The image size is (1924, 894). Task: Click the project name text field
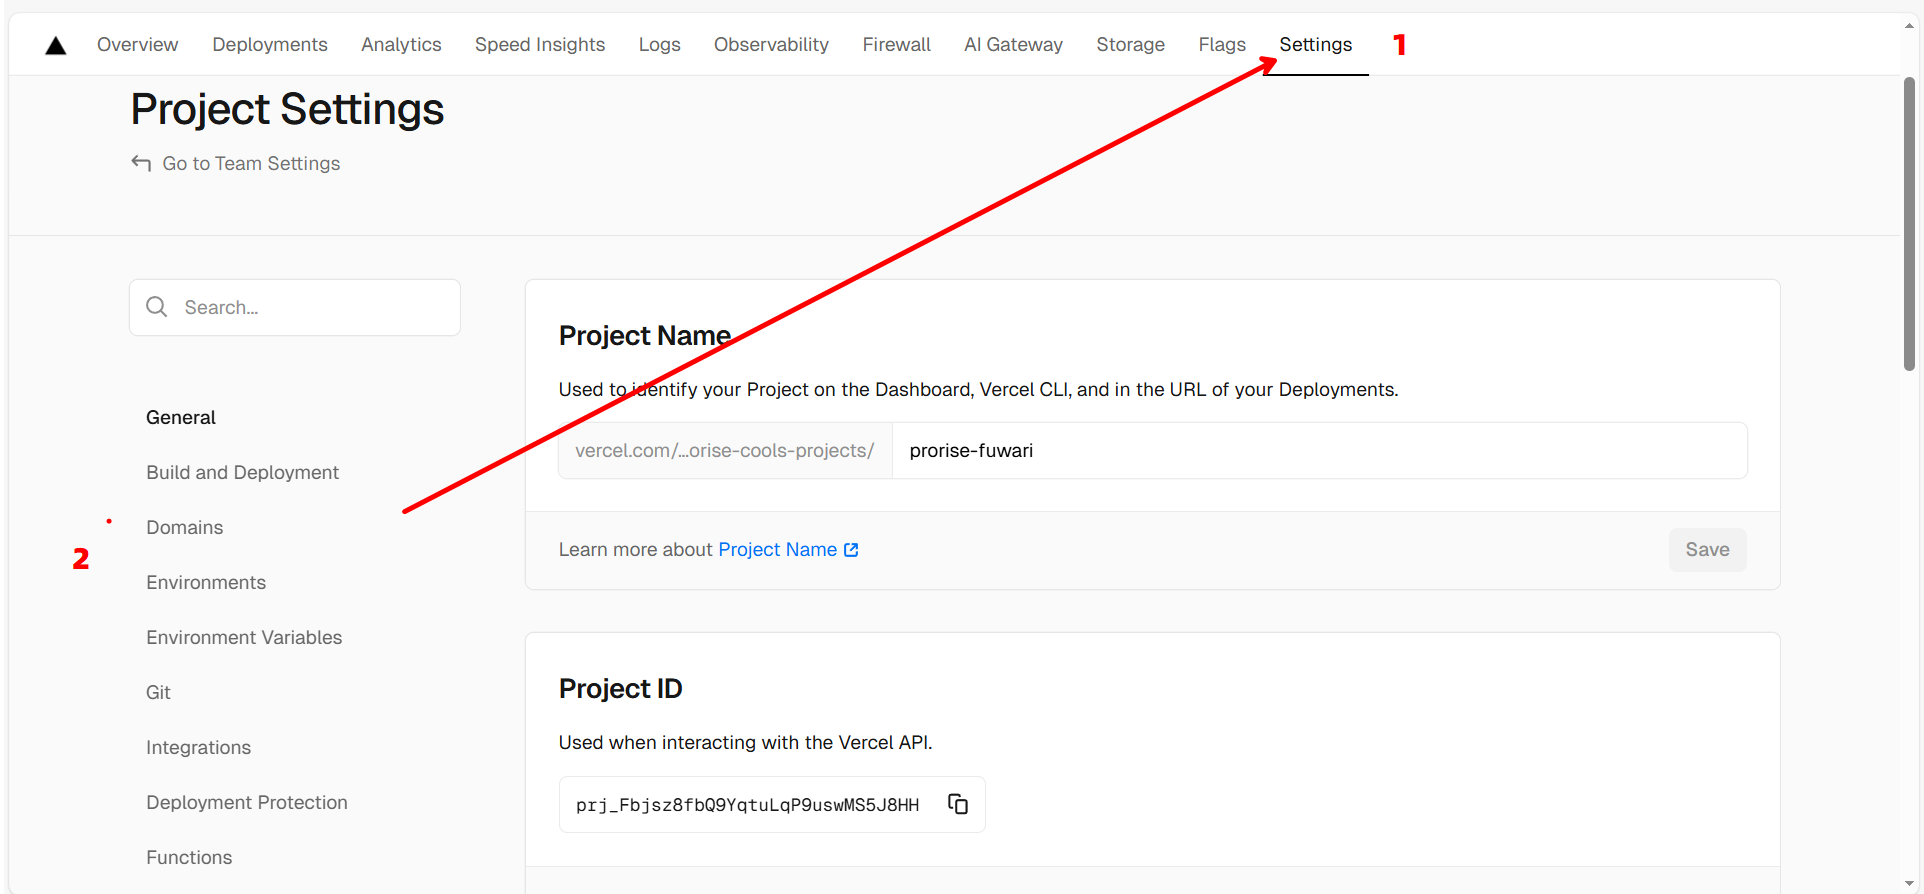point(1318,451)
